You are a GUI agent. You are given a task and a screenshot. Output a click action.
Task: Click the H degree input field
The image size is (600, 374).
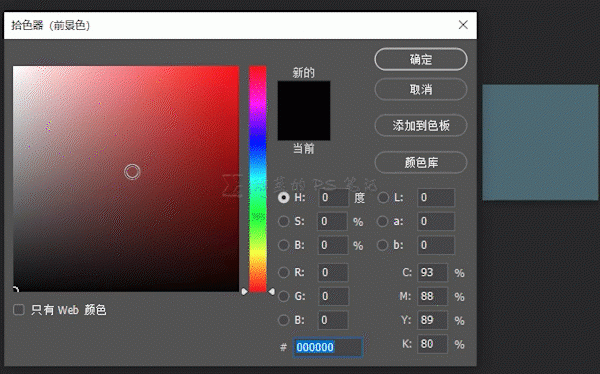coord(333,198)
